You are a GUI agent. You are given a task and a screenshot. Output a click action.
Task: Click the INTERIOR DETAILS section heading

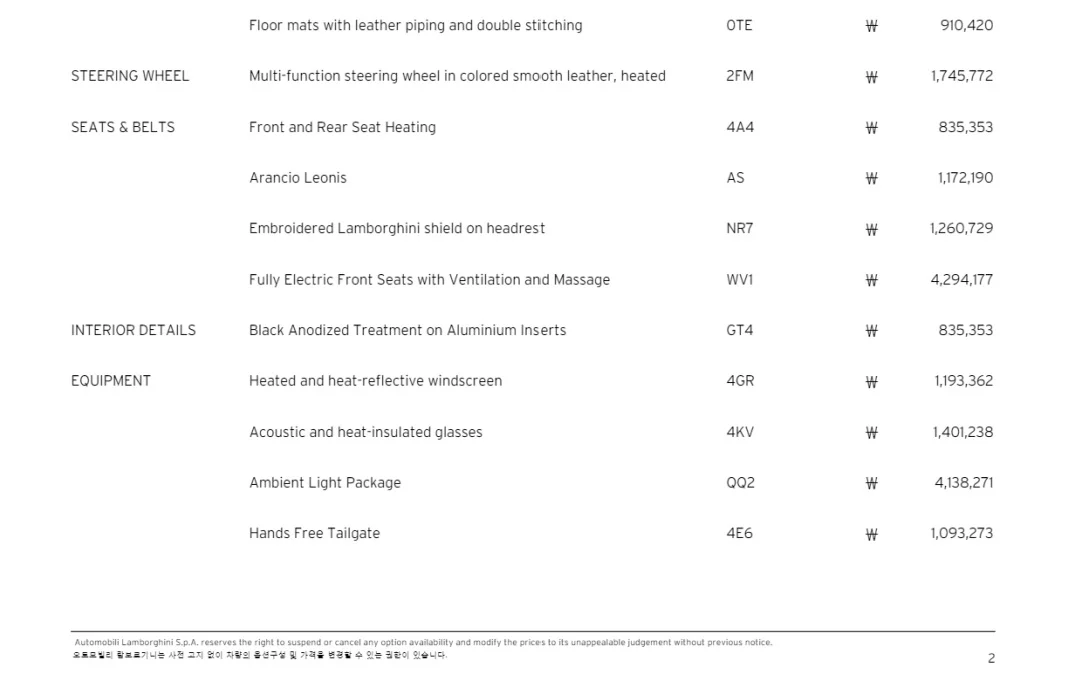133,330
